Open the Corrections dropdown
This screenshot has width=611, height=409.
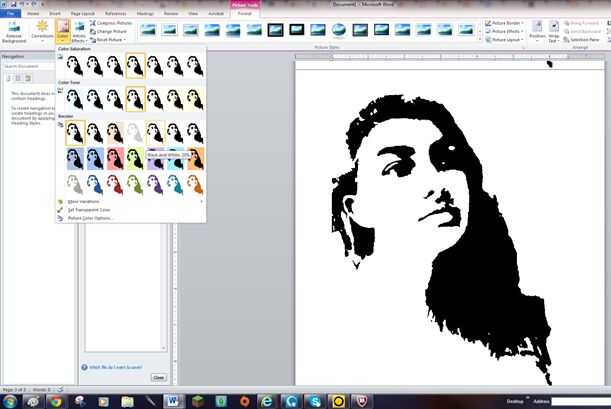tap(42, 29)
